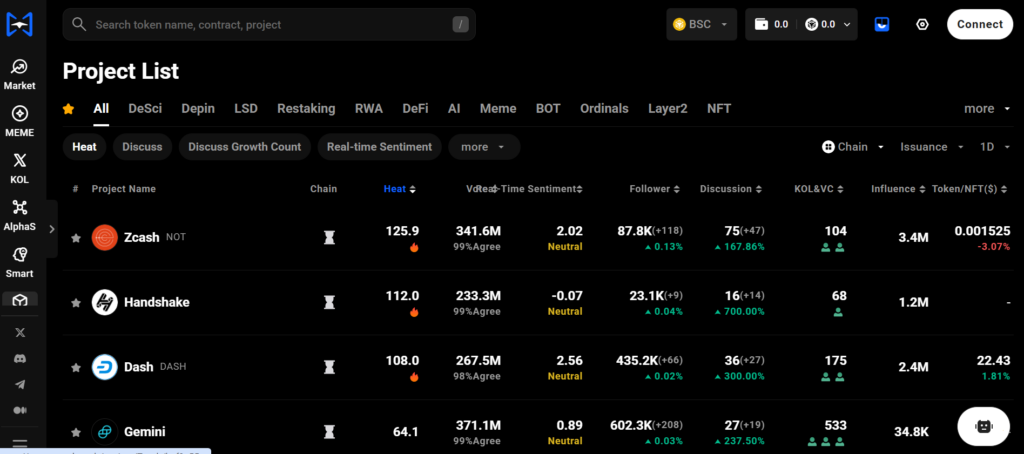
Task: Expand the Chain filter dropdown
Action: tap(853, 147)
